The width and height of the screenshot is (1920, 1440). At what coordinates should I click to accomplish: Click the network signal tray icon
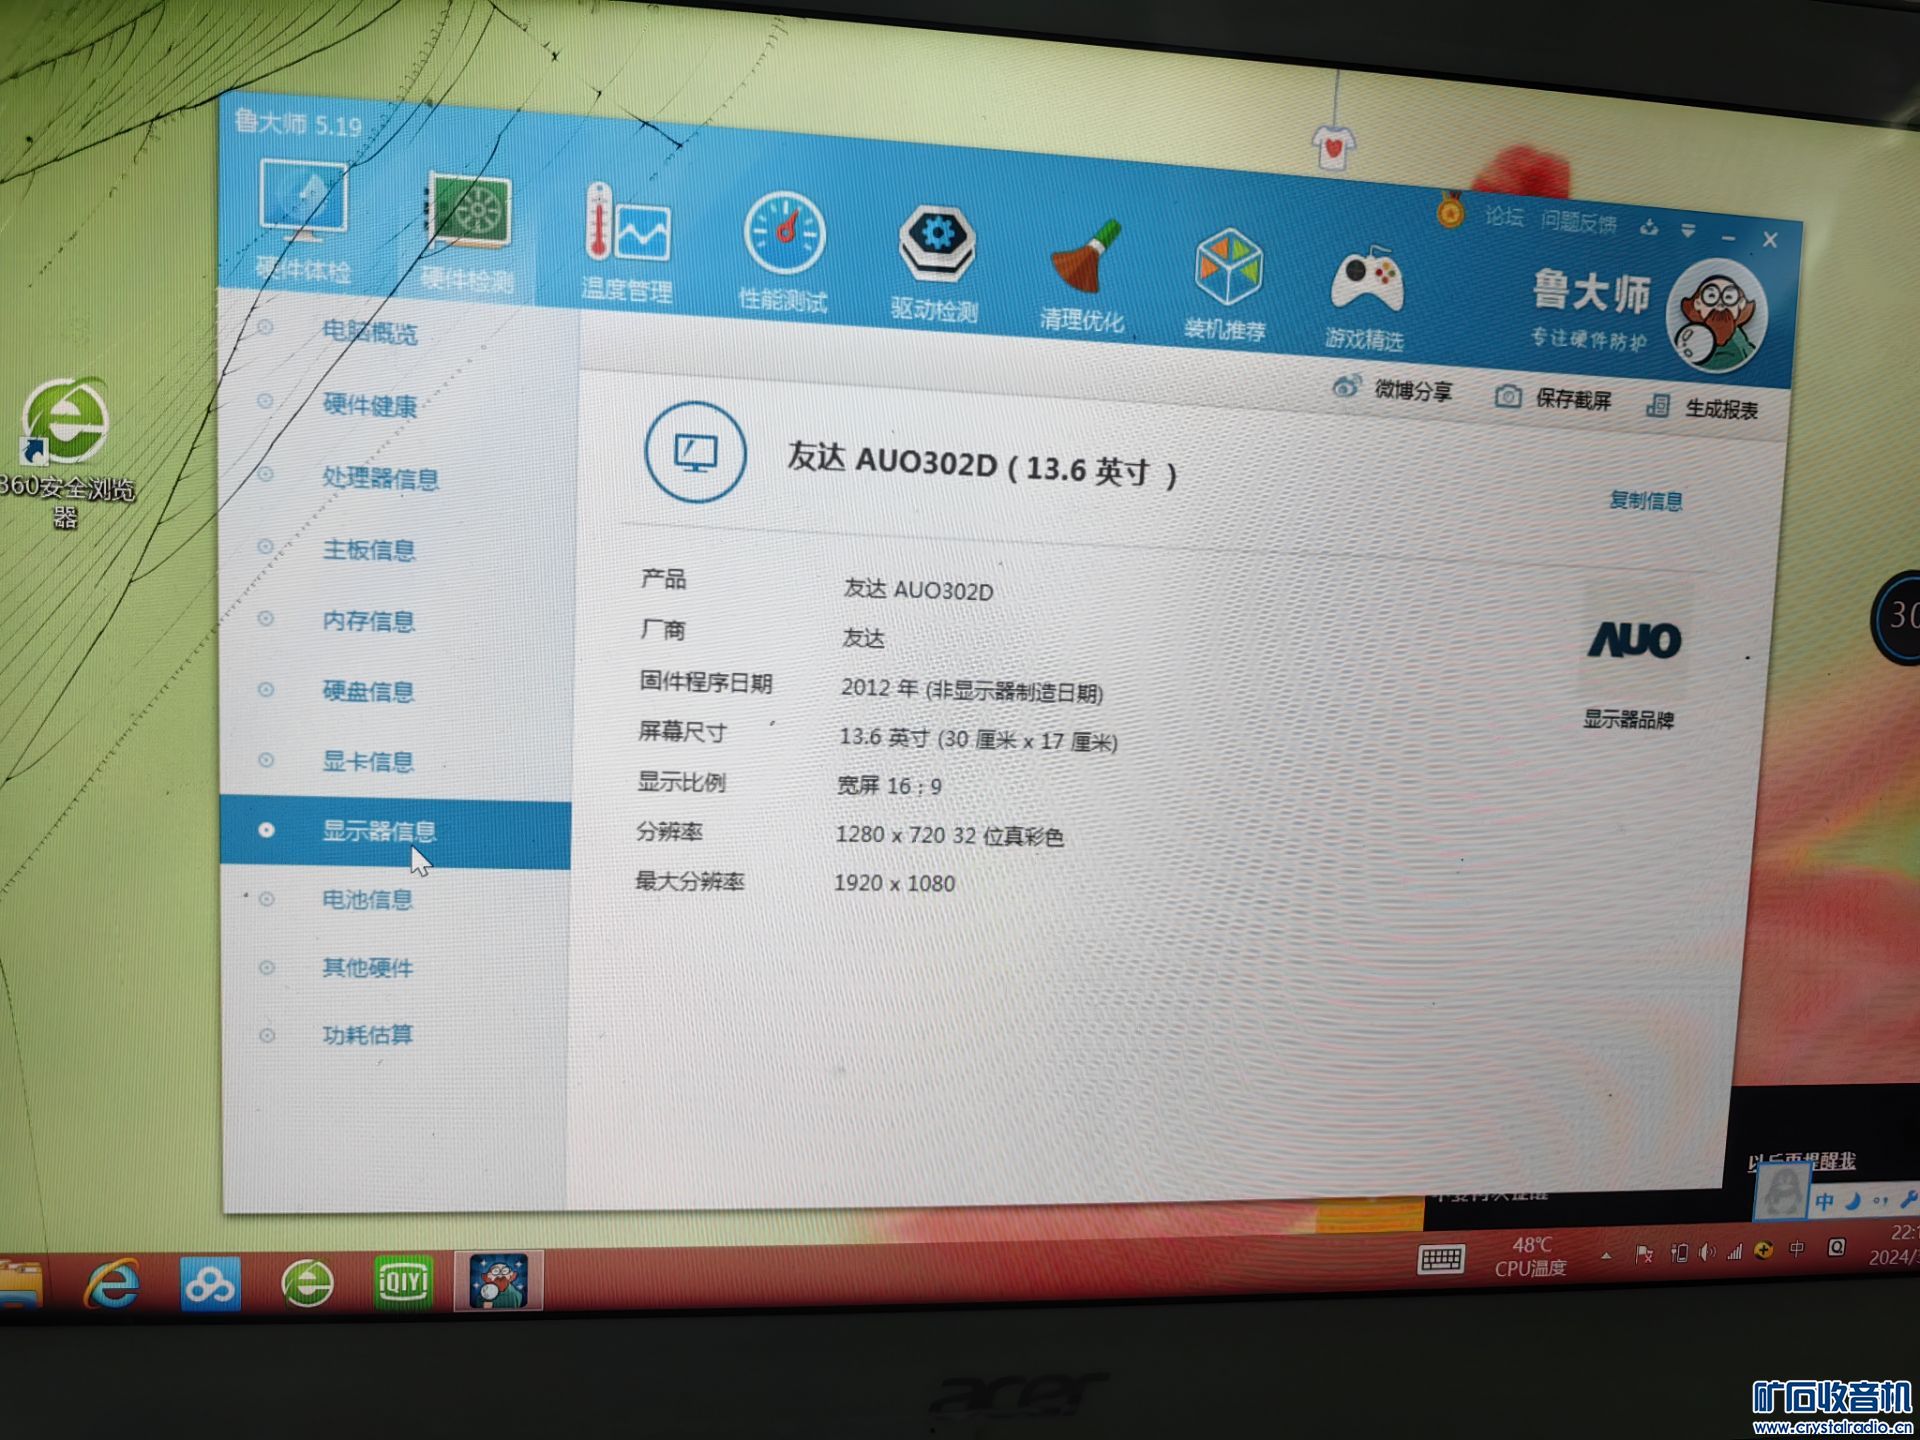(x=1735, y=1251)
